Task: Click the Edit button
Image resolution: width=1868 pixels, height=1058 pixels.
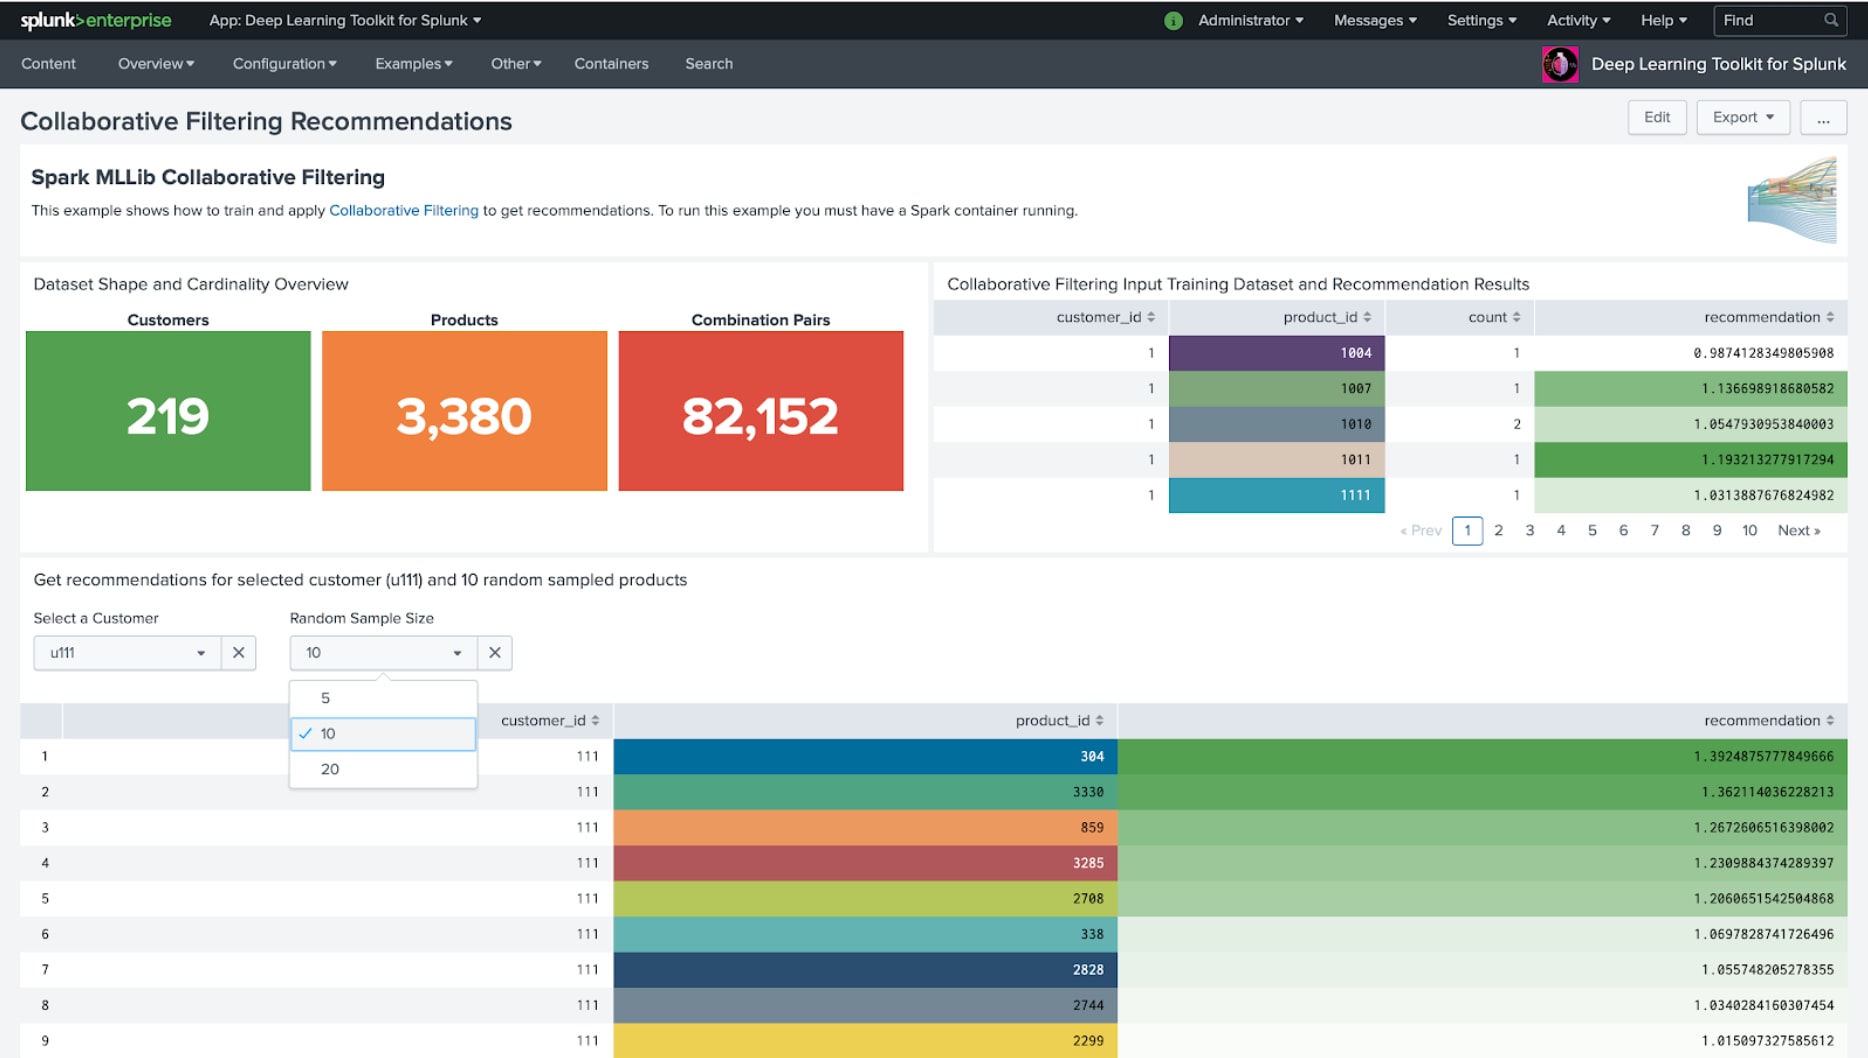Action: pyautogui.click(x=1657, y=117)
